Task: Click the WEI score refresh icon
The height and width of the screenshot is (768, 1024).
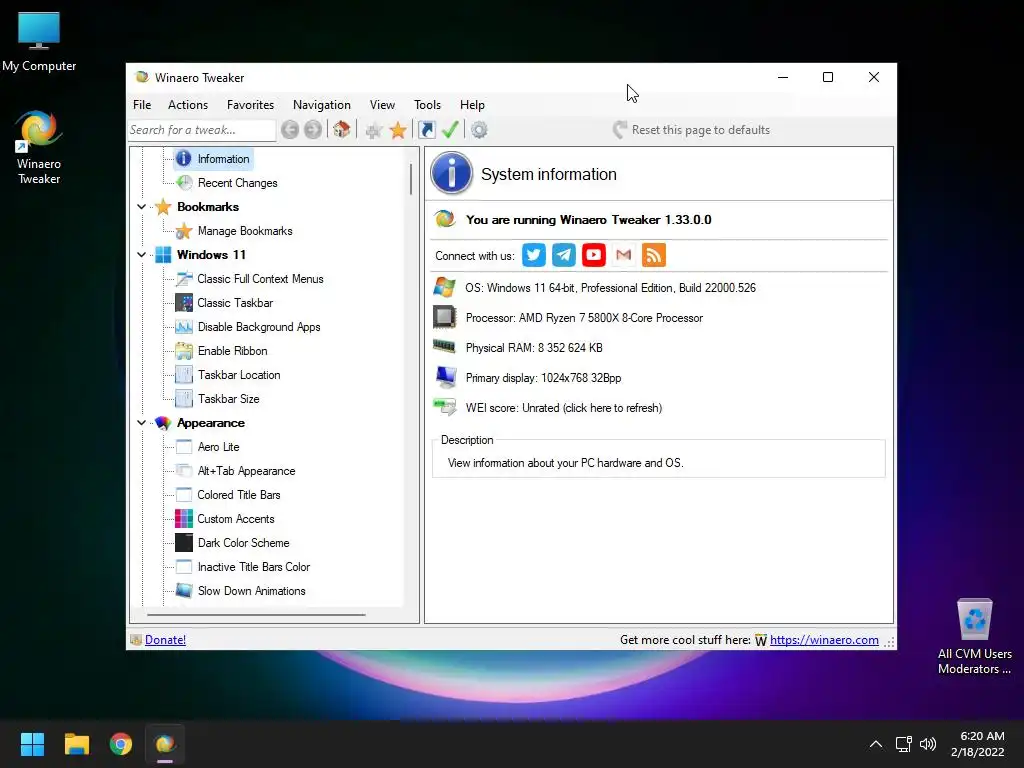Action: point(445,407)
